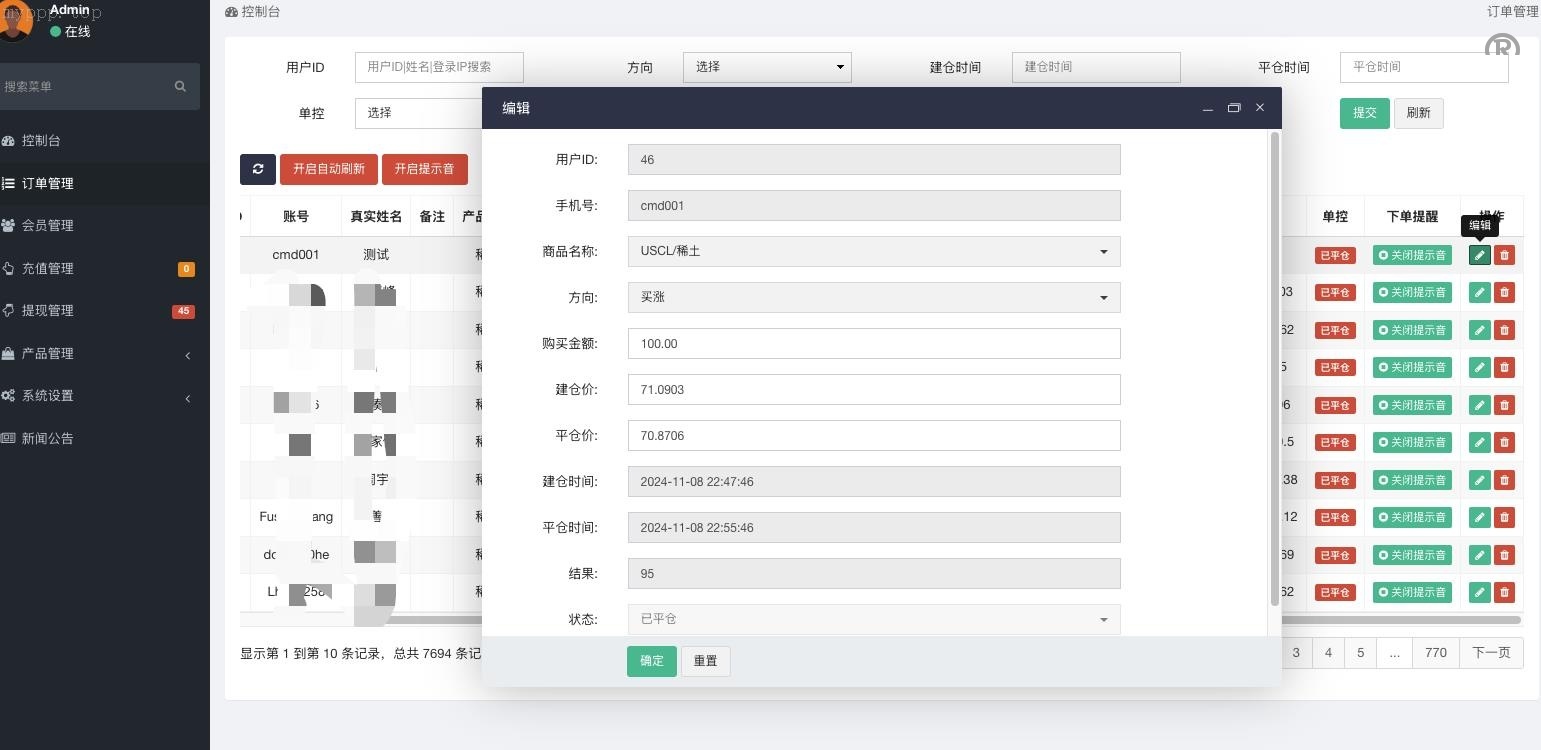Maximize the 编辑 dialog window
Screen dimensions: 1541x750
tap(1233, 108)
